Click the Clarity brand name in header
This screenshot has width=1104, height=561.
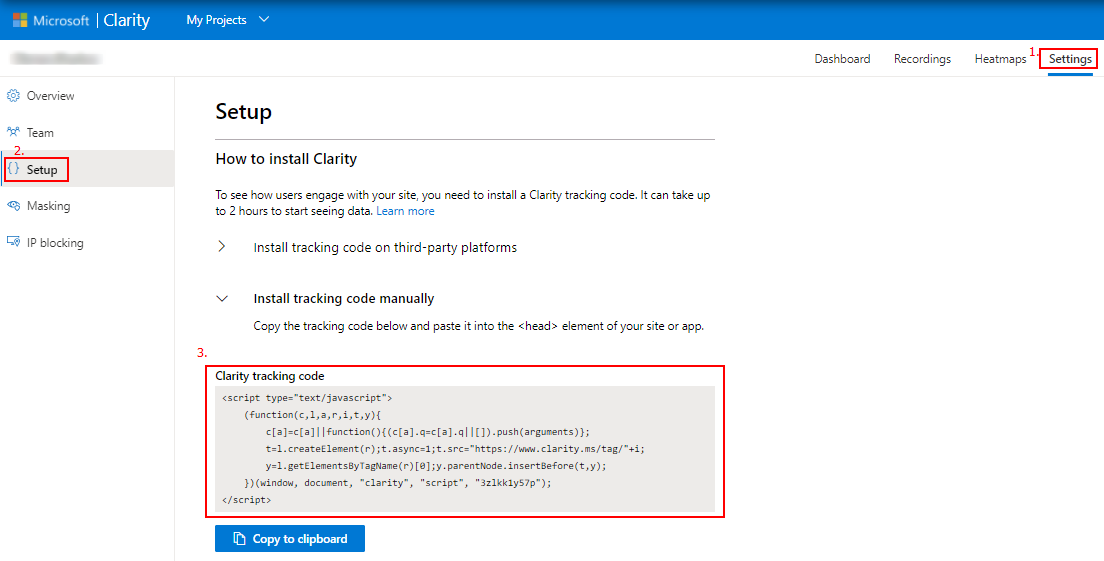[127, 20]
